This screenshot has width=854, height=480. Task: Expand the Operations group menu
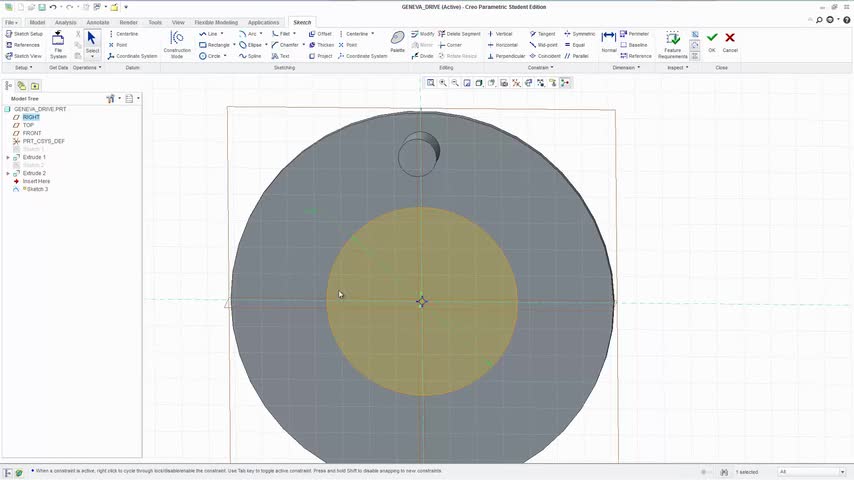click(x=87, y=68)
